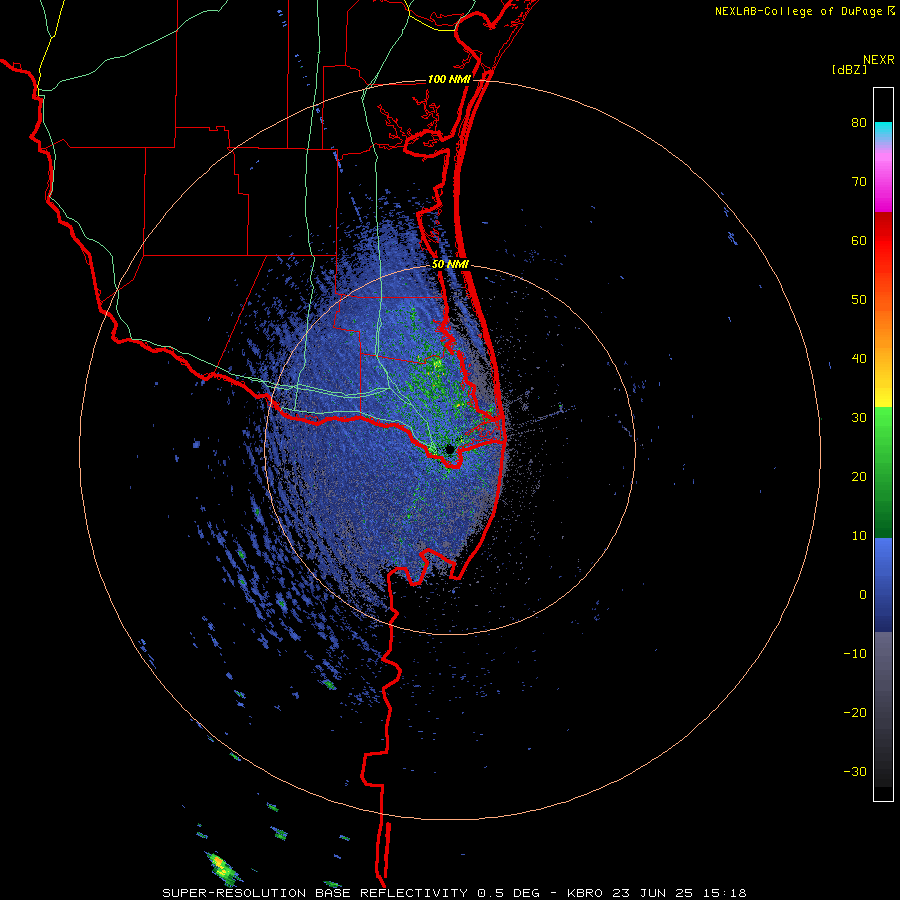Click the [dBZ] unit label
The height and width of the screenshot is (900, 900).
pyautogui.click(x=849, y=69)
